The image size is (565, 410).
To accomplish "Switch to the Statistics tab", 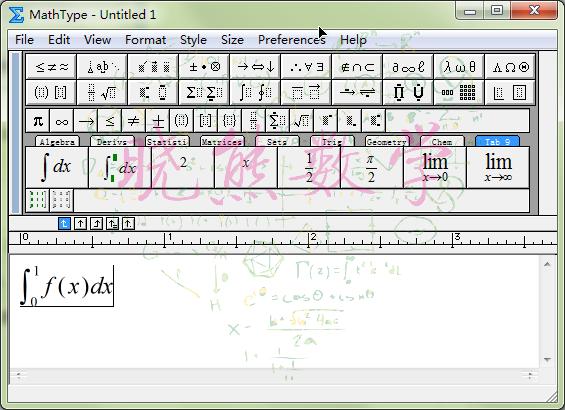I will [167, 142].
